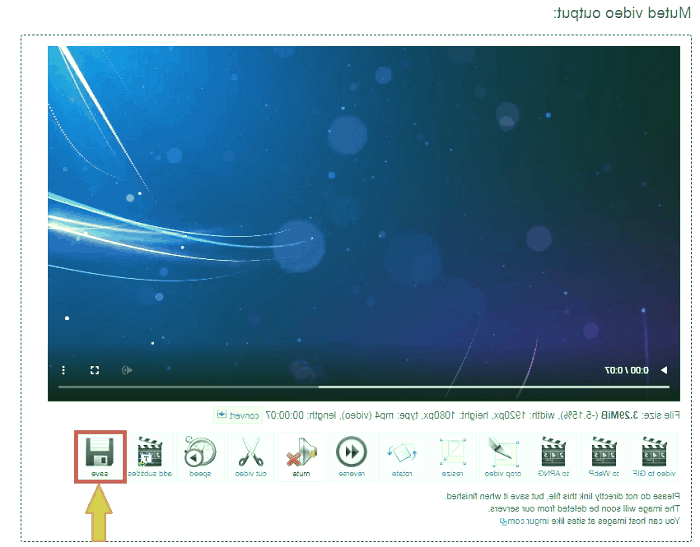Open the crop video tool

503,456
